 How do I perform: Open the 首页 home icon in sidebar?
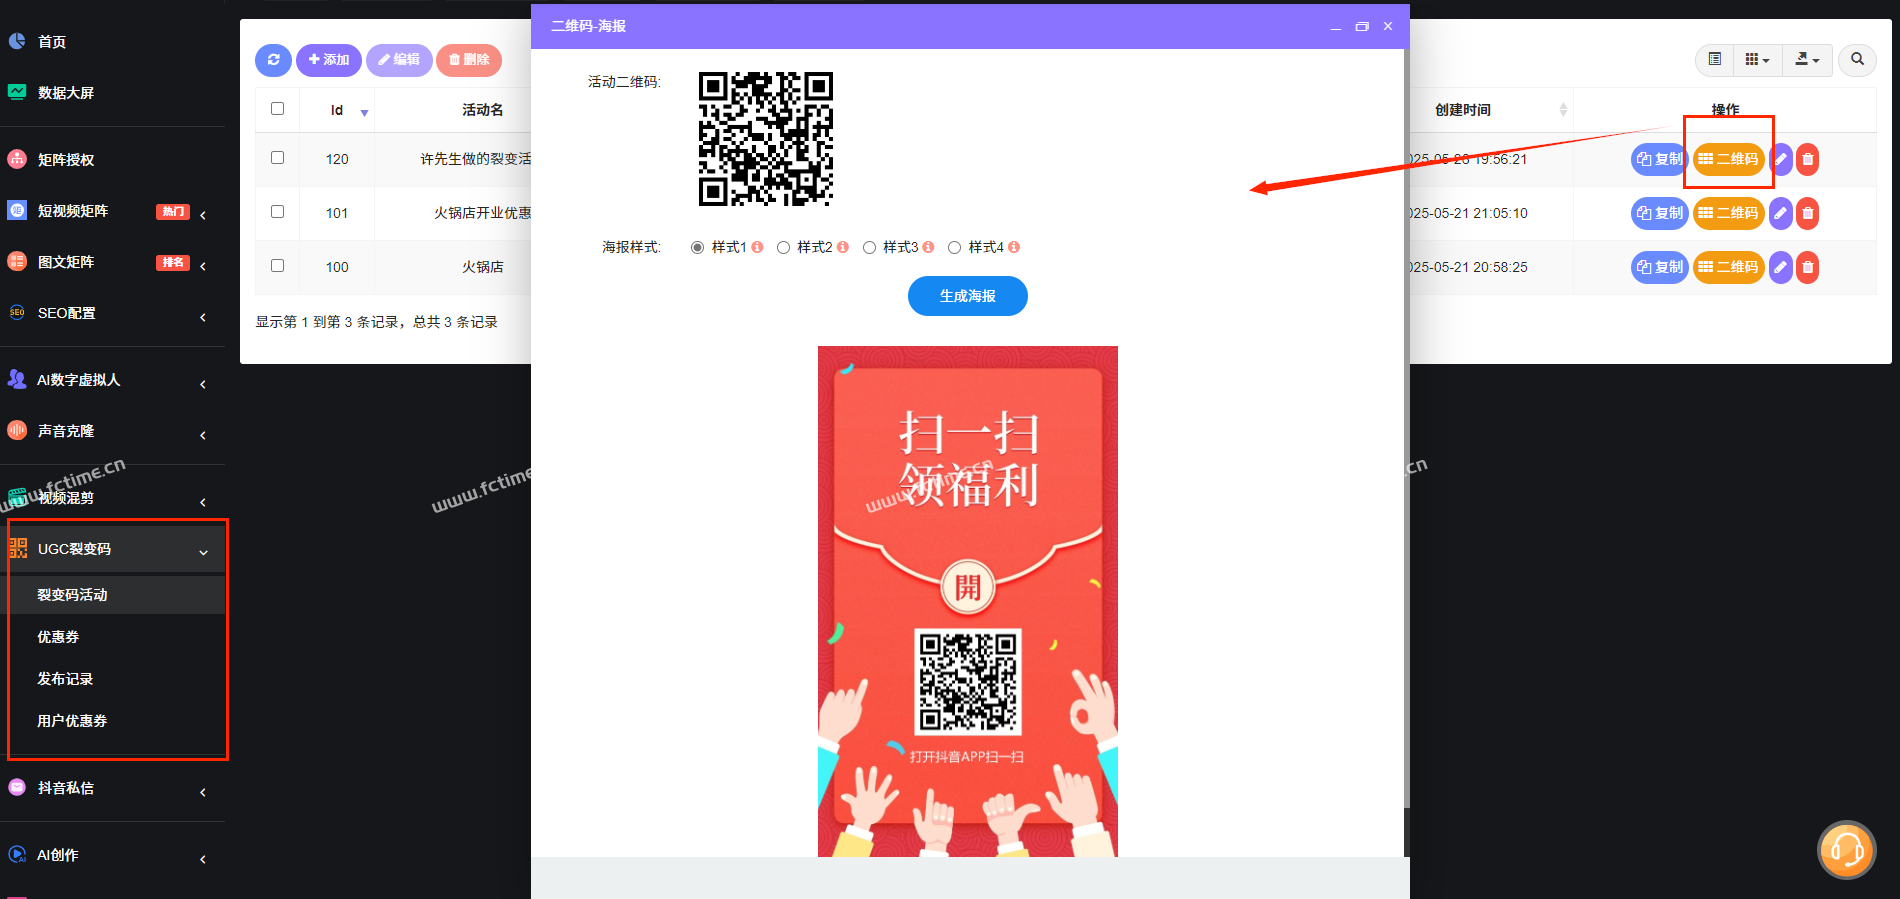(17, 41)
